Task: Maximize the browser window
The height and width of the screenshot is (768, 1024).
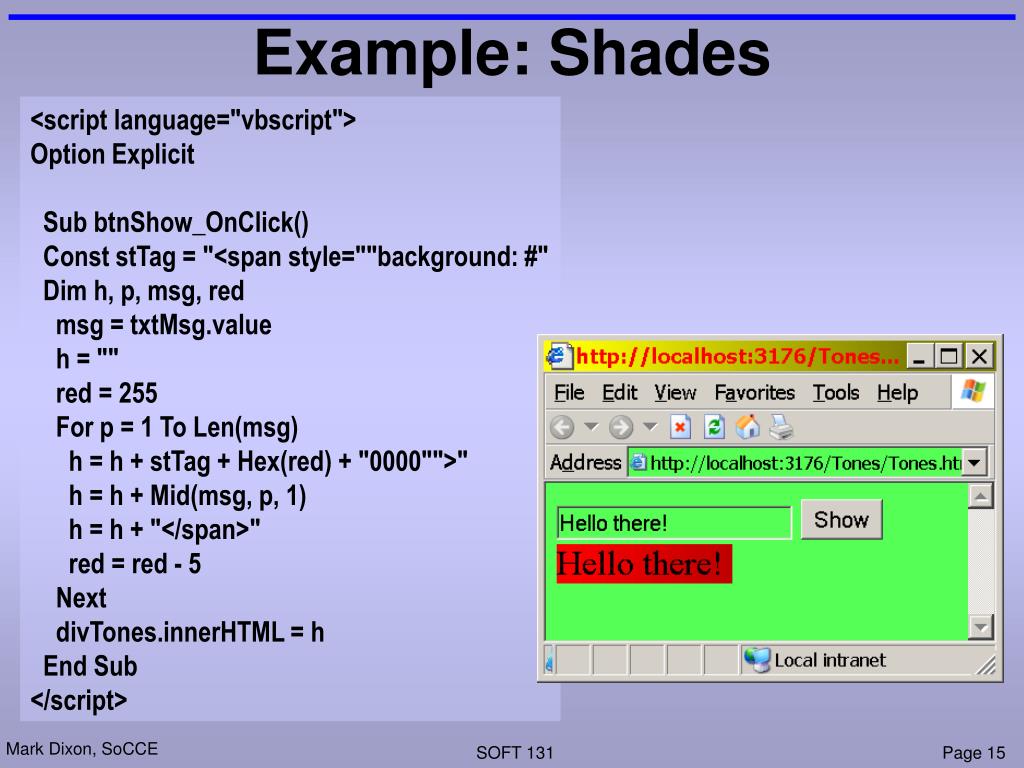Action: 948,357
